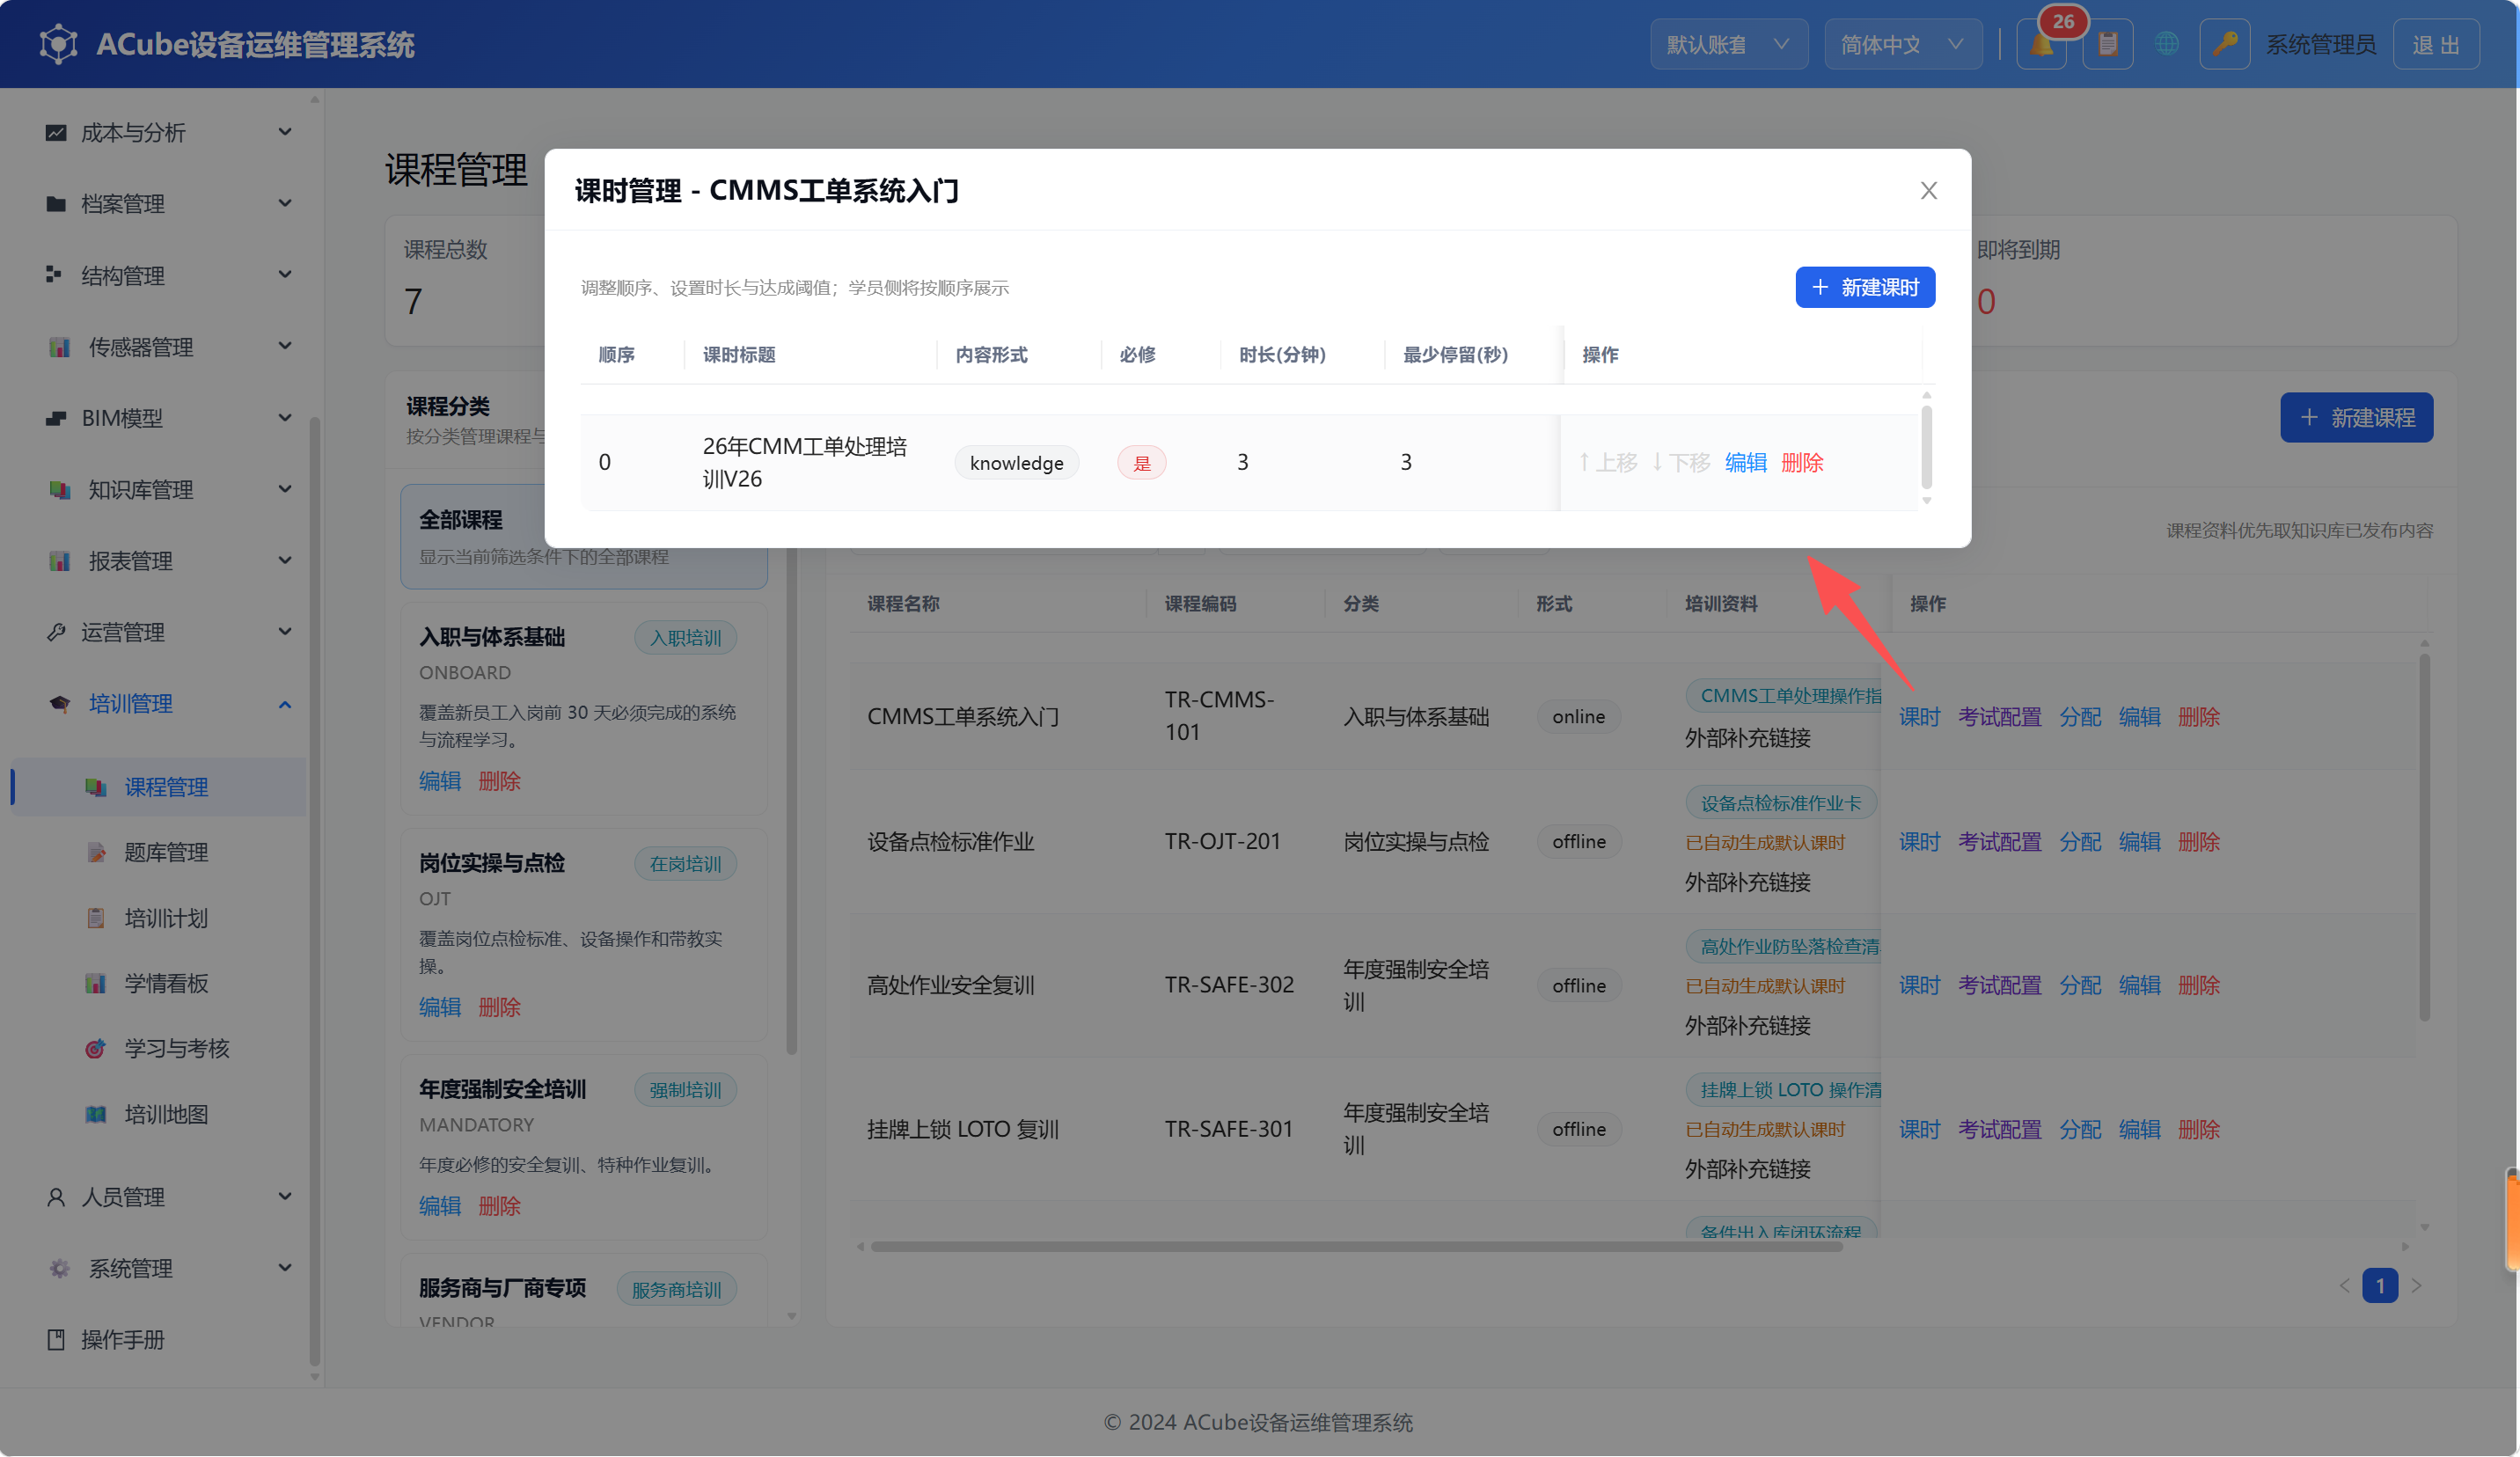Close the 课时管理 dialog with the X
Screen dimensions: 2520x1457
click(x=1929, y=190)
